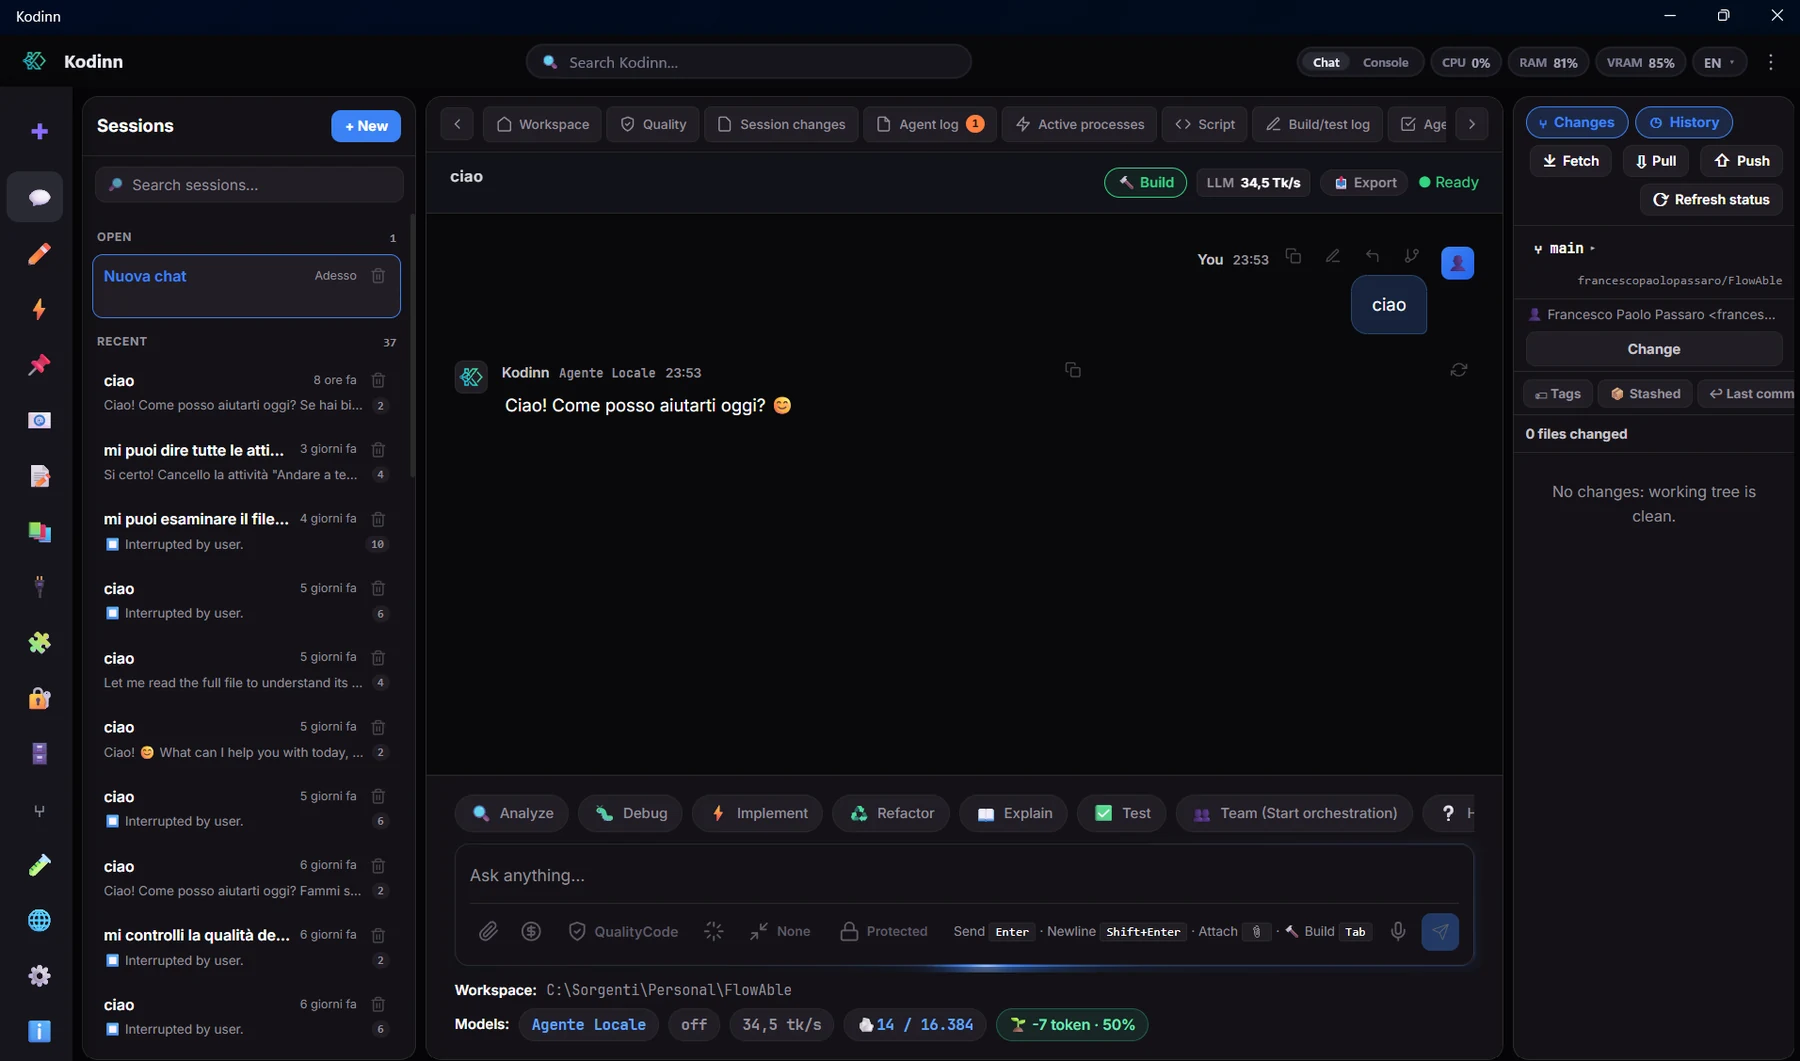Open the Agente Locale model selector

pyautogui.click(x=588, y=1024)
